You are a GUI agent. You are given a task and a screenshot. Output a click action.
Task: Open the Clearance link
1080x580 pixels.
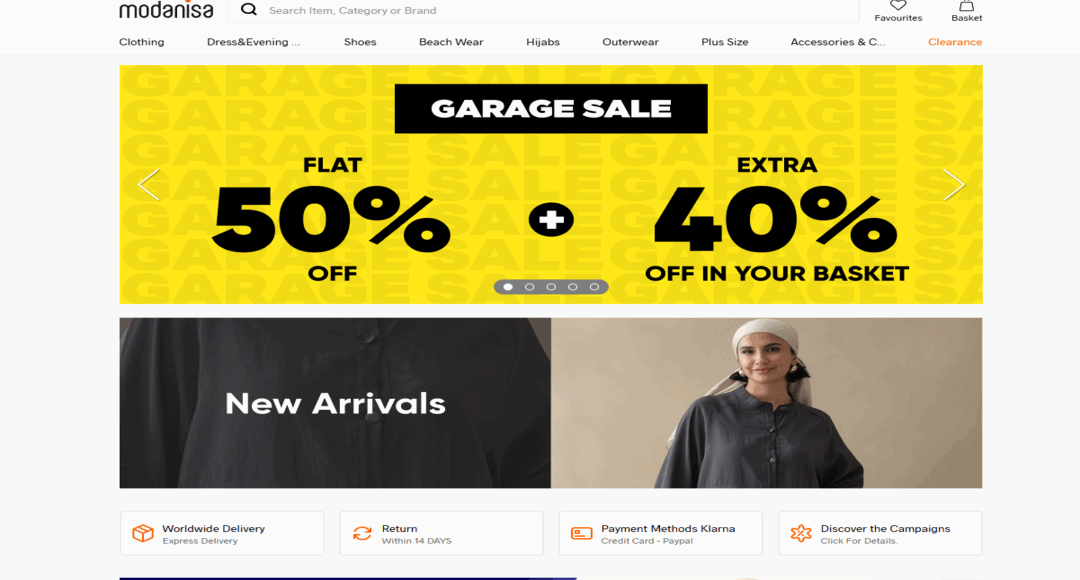[x=955, y=42]
